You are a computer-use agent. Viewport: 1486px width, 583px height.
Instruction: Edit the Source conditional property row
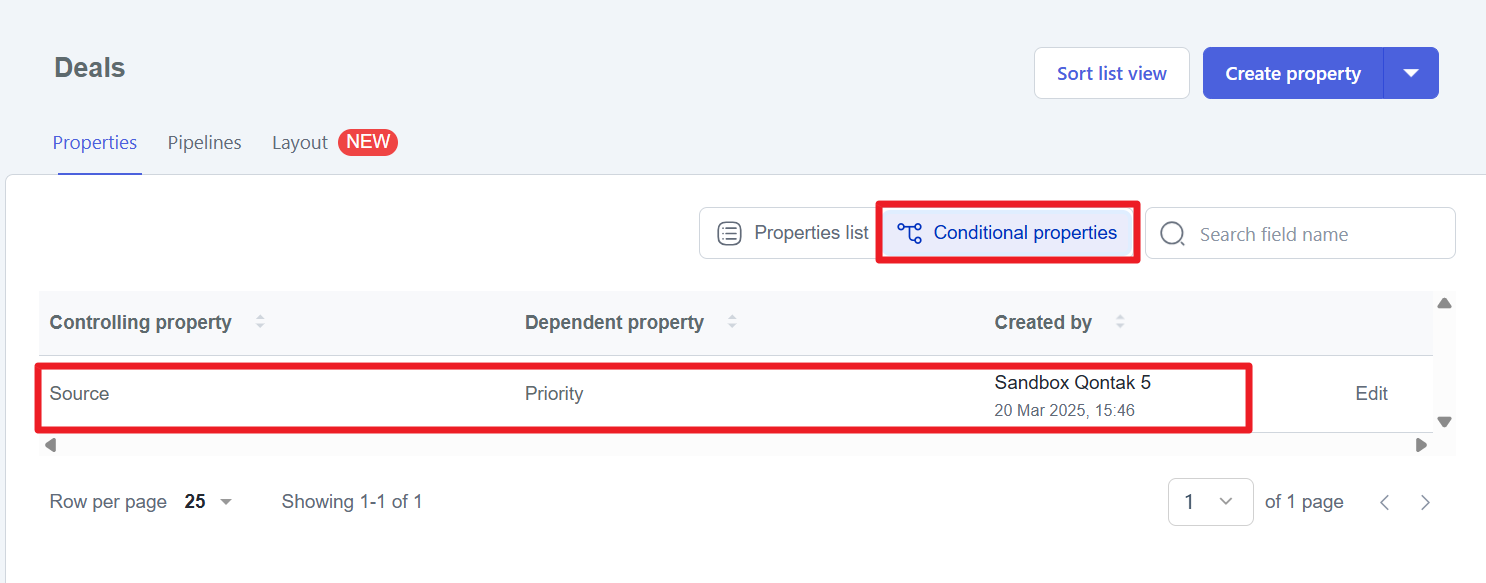(1371, 393)
